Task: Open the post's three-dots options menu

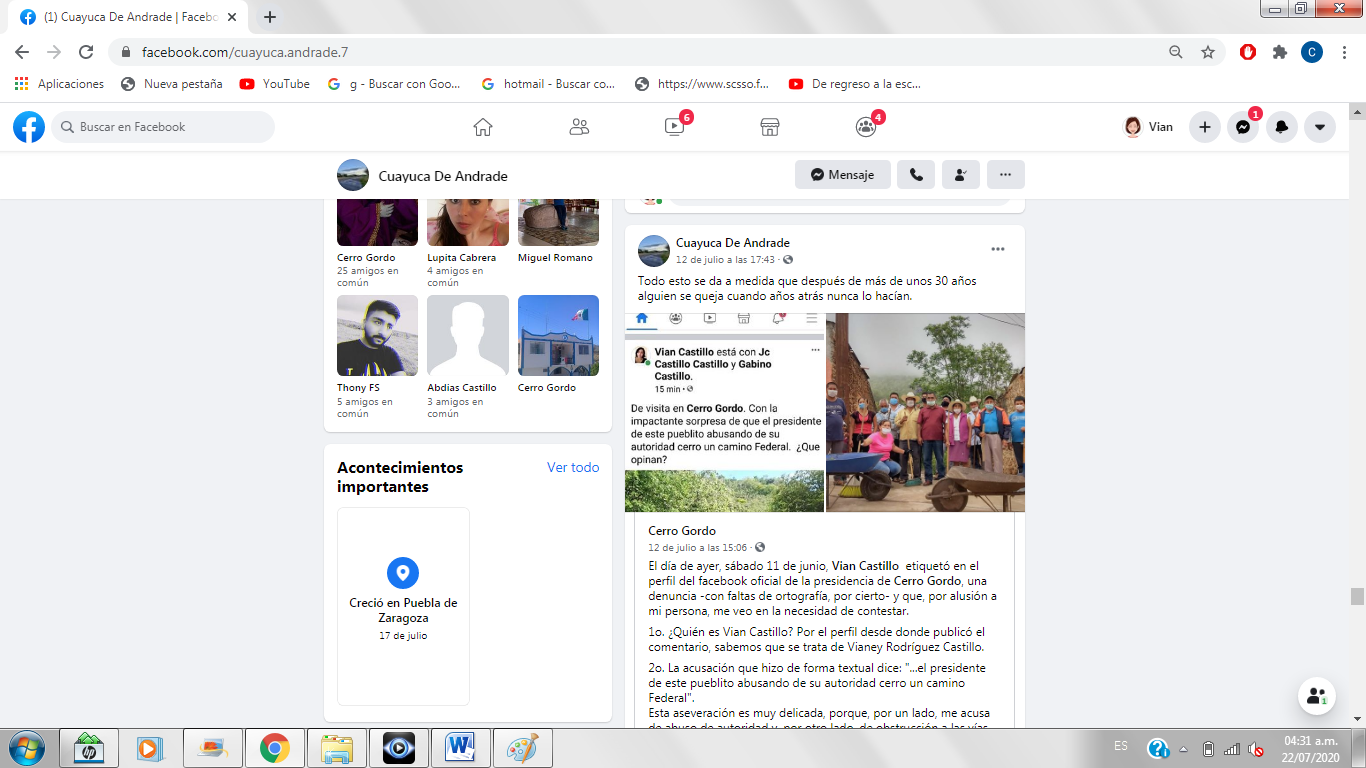Action: coord(998,249)
